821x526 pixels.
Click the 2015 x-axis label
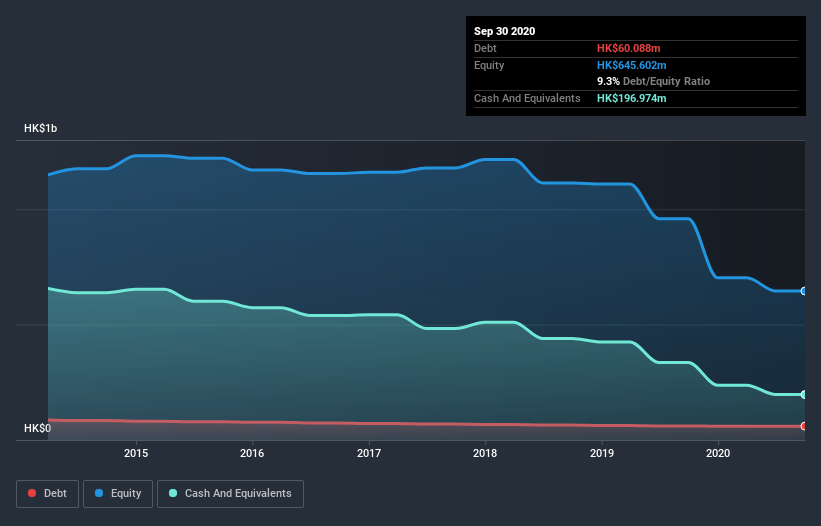click(136, 453)
